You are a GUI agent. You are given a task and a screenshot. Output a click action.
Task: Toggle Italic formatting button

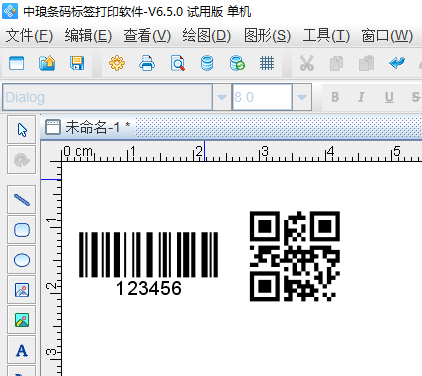coord(361,97)
